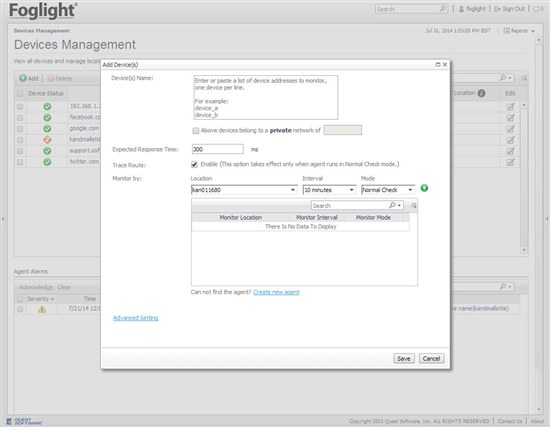The width and height of the screenshot is (550, 427).
Task: Open the Advanced Setting link
Action: point(135,318)
